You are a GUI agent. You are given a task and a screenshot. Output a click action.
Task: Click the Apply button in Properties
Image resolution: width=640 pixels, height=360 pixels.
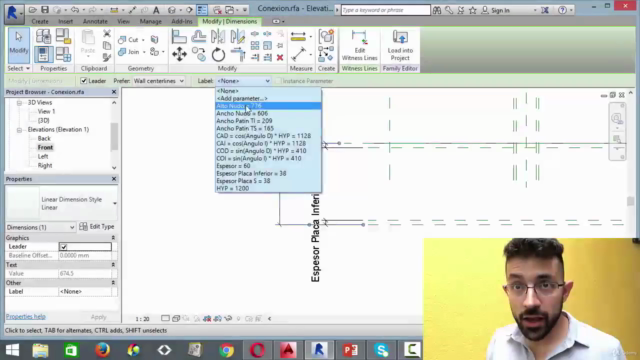pyautogui.click(x=98, y=317)
